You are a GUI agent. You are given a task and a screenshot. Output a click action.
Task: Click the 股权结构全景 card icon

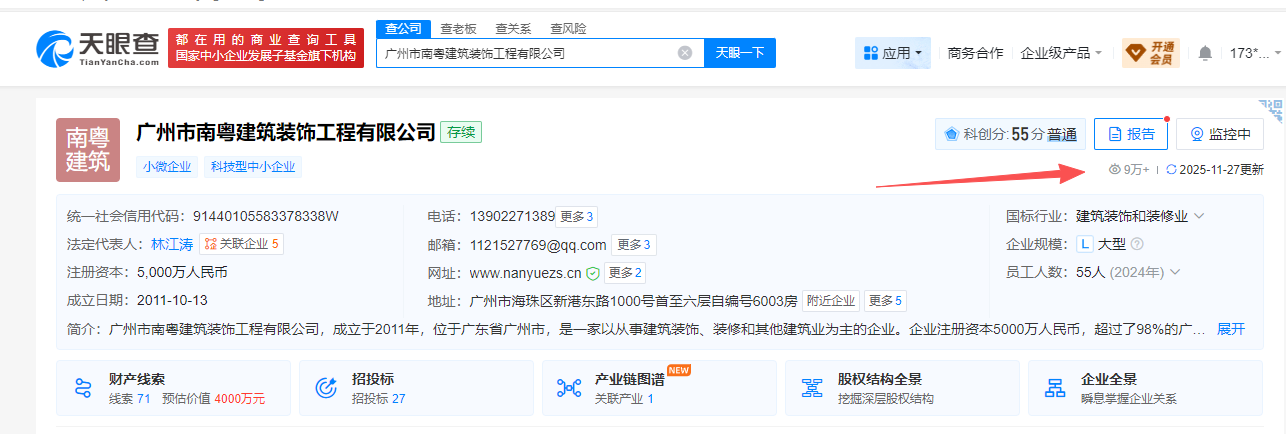pos(813,388)
